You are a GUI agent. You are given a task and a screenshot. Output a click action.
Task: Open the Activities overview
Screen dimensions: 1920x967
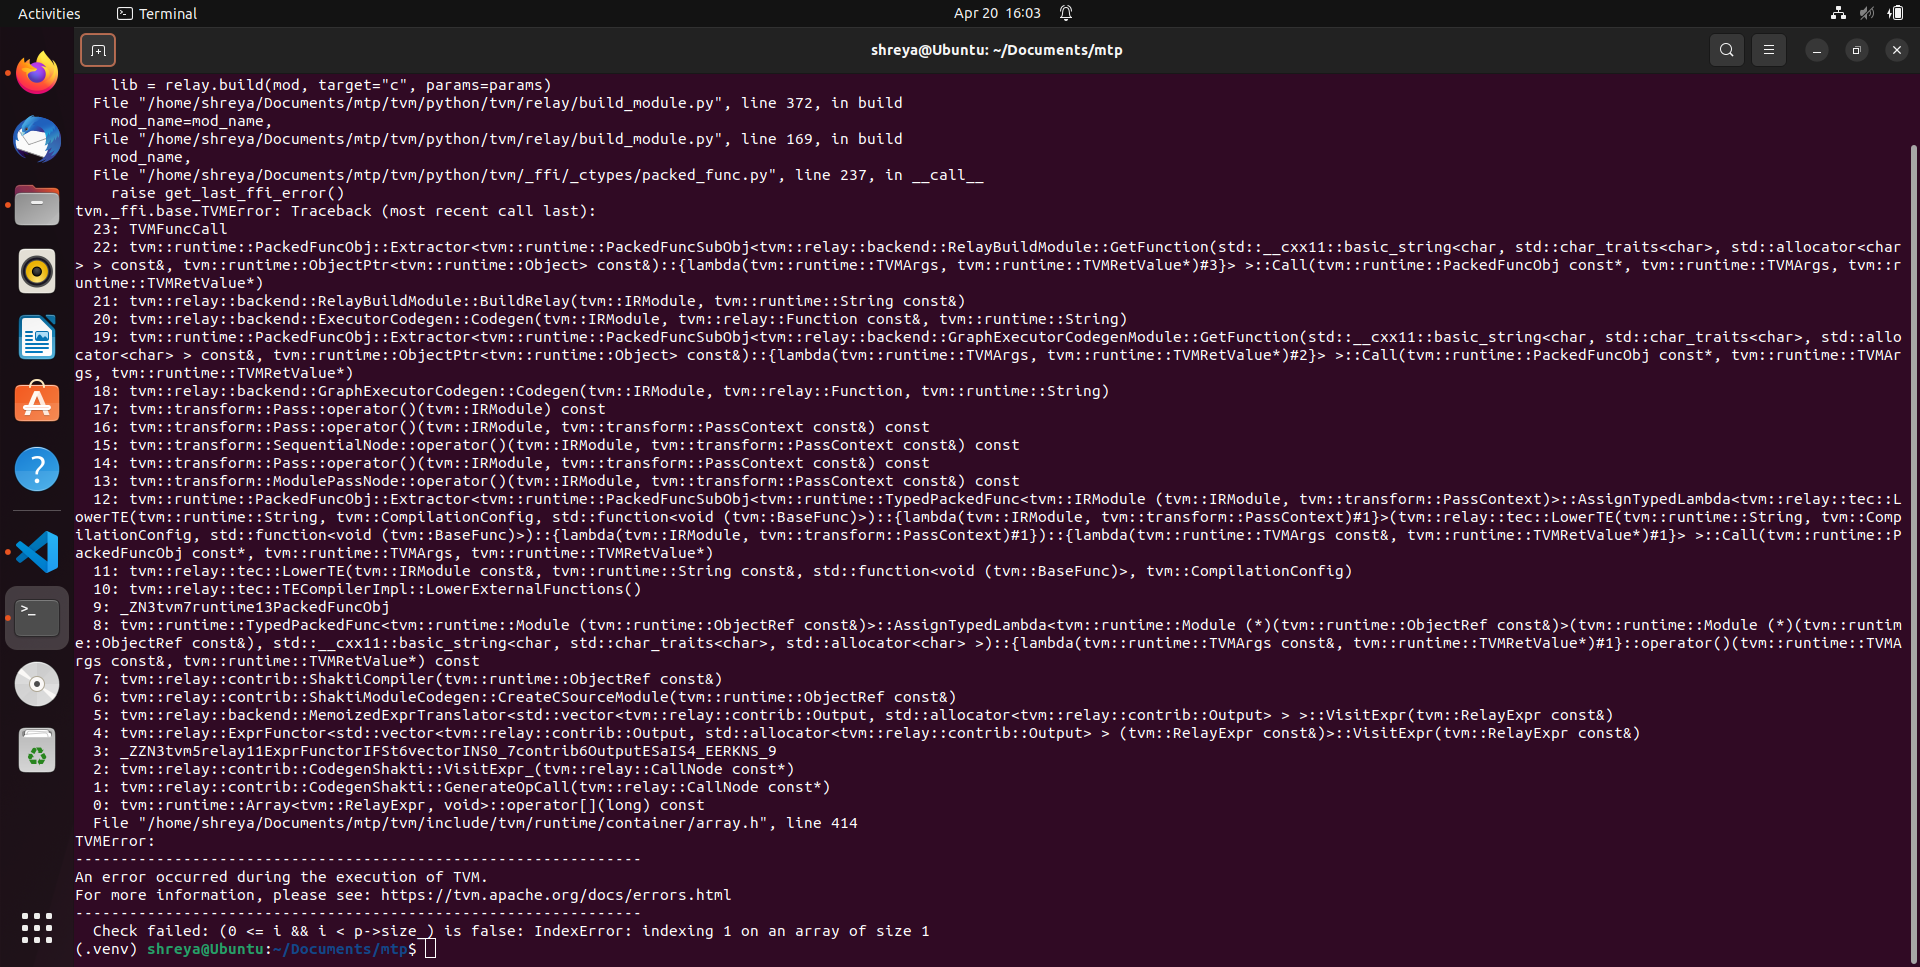pyautogui.click(x=49, y=13)
